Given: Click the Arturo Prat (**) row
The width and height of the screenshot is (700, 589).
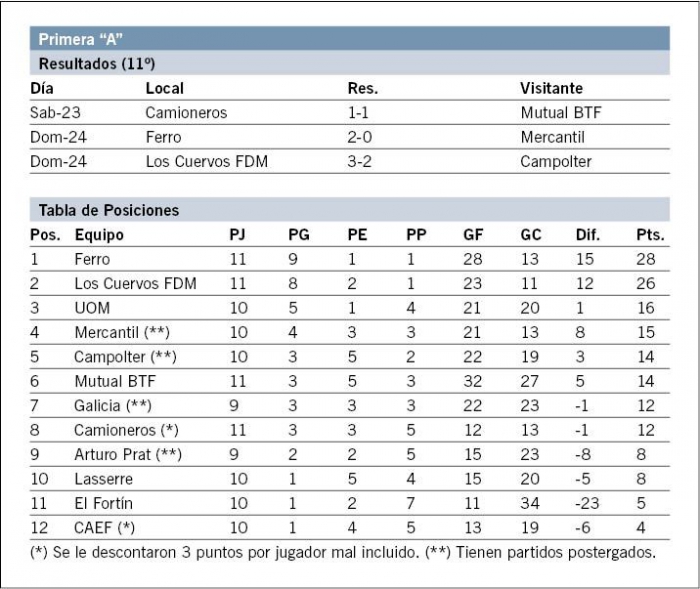Looking at the screenshot, I should (350, 455).
